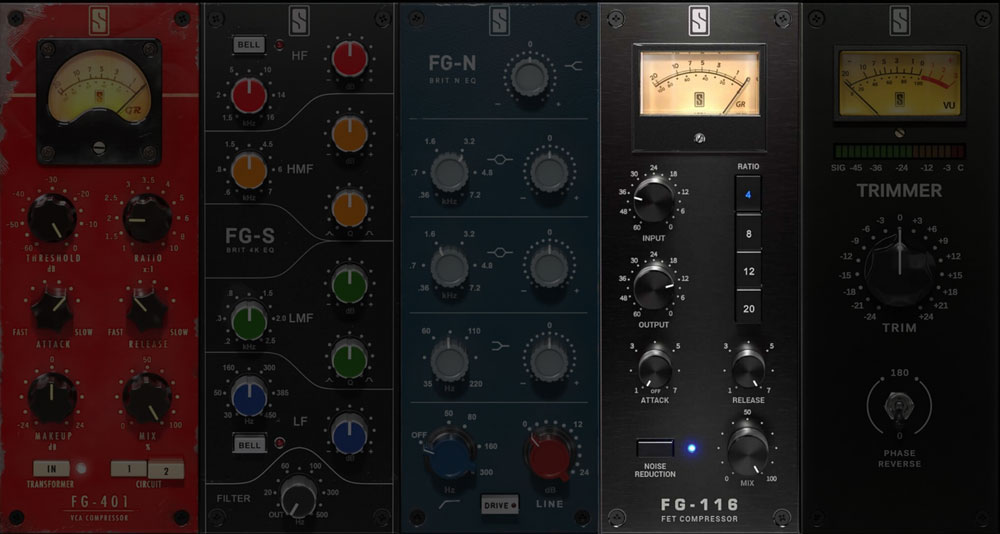Image resolution: width=1000 pixels, height=534 pixels.
Task: Click the Filter knob on FG-S
Action: tap(300, 494)
